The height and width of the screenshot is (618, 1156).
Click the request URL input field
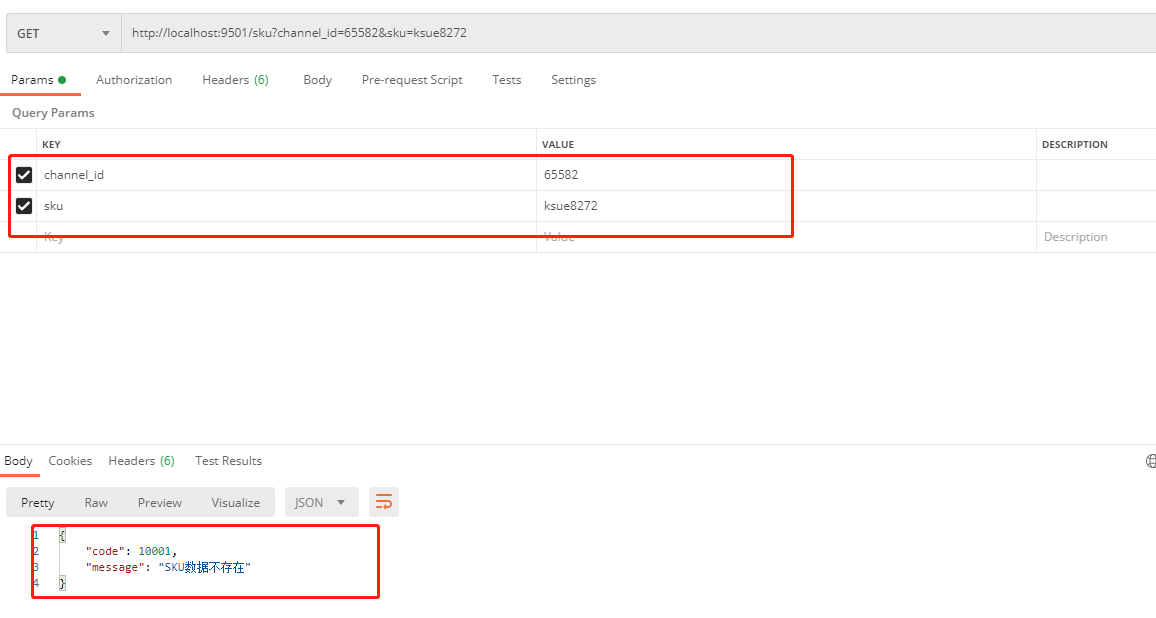(638, 33)
